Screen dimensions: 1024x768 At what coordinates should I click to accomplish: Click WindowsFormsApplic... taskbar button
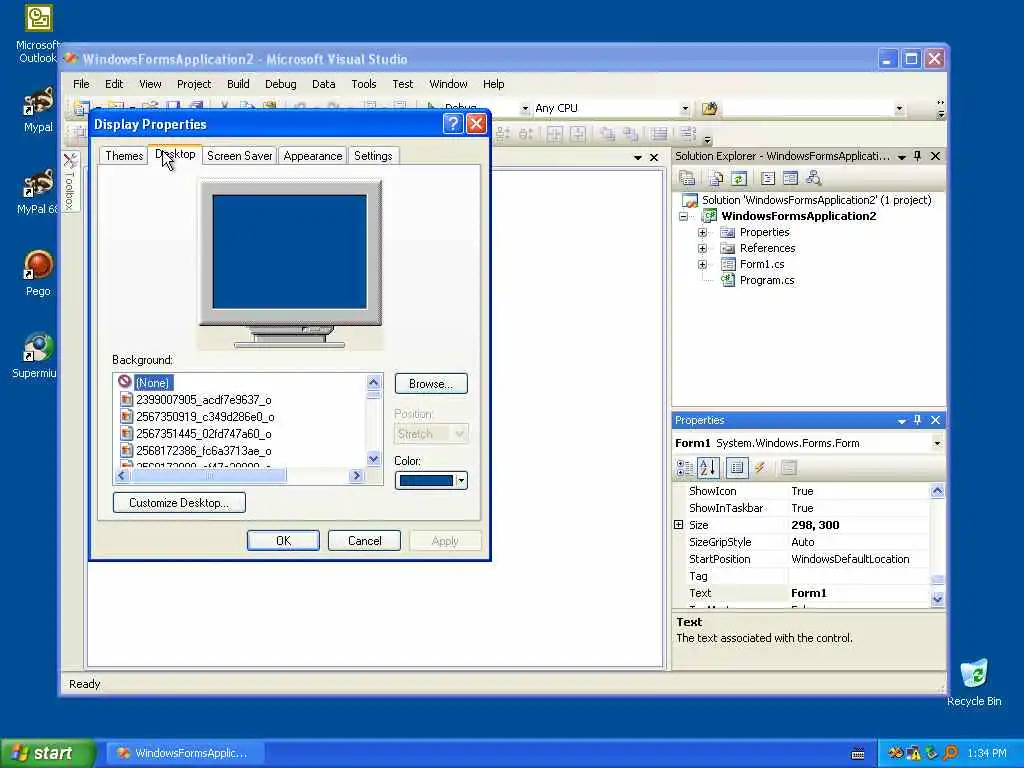tap(183, 753)
